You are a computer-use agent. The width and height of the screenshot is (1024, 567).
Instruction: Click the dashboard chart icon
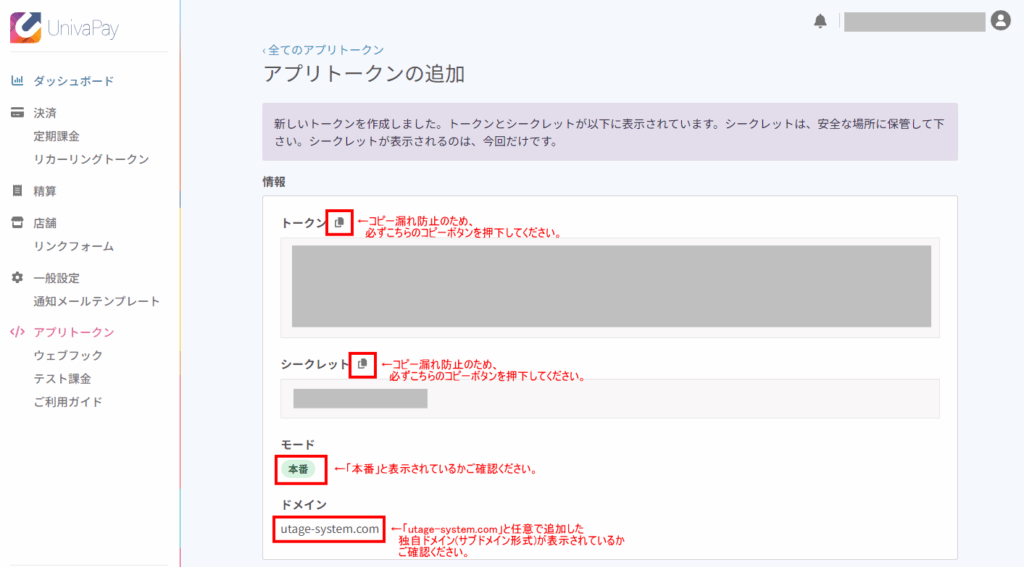(18, 81)
